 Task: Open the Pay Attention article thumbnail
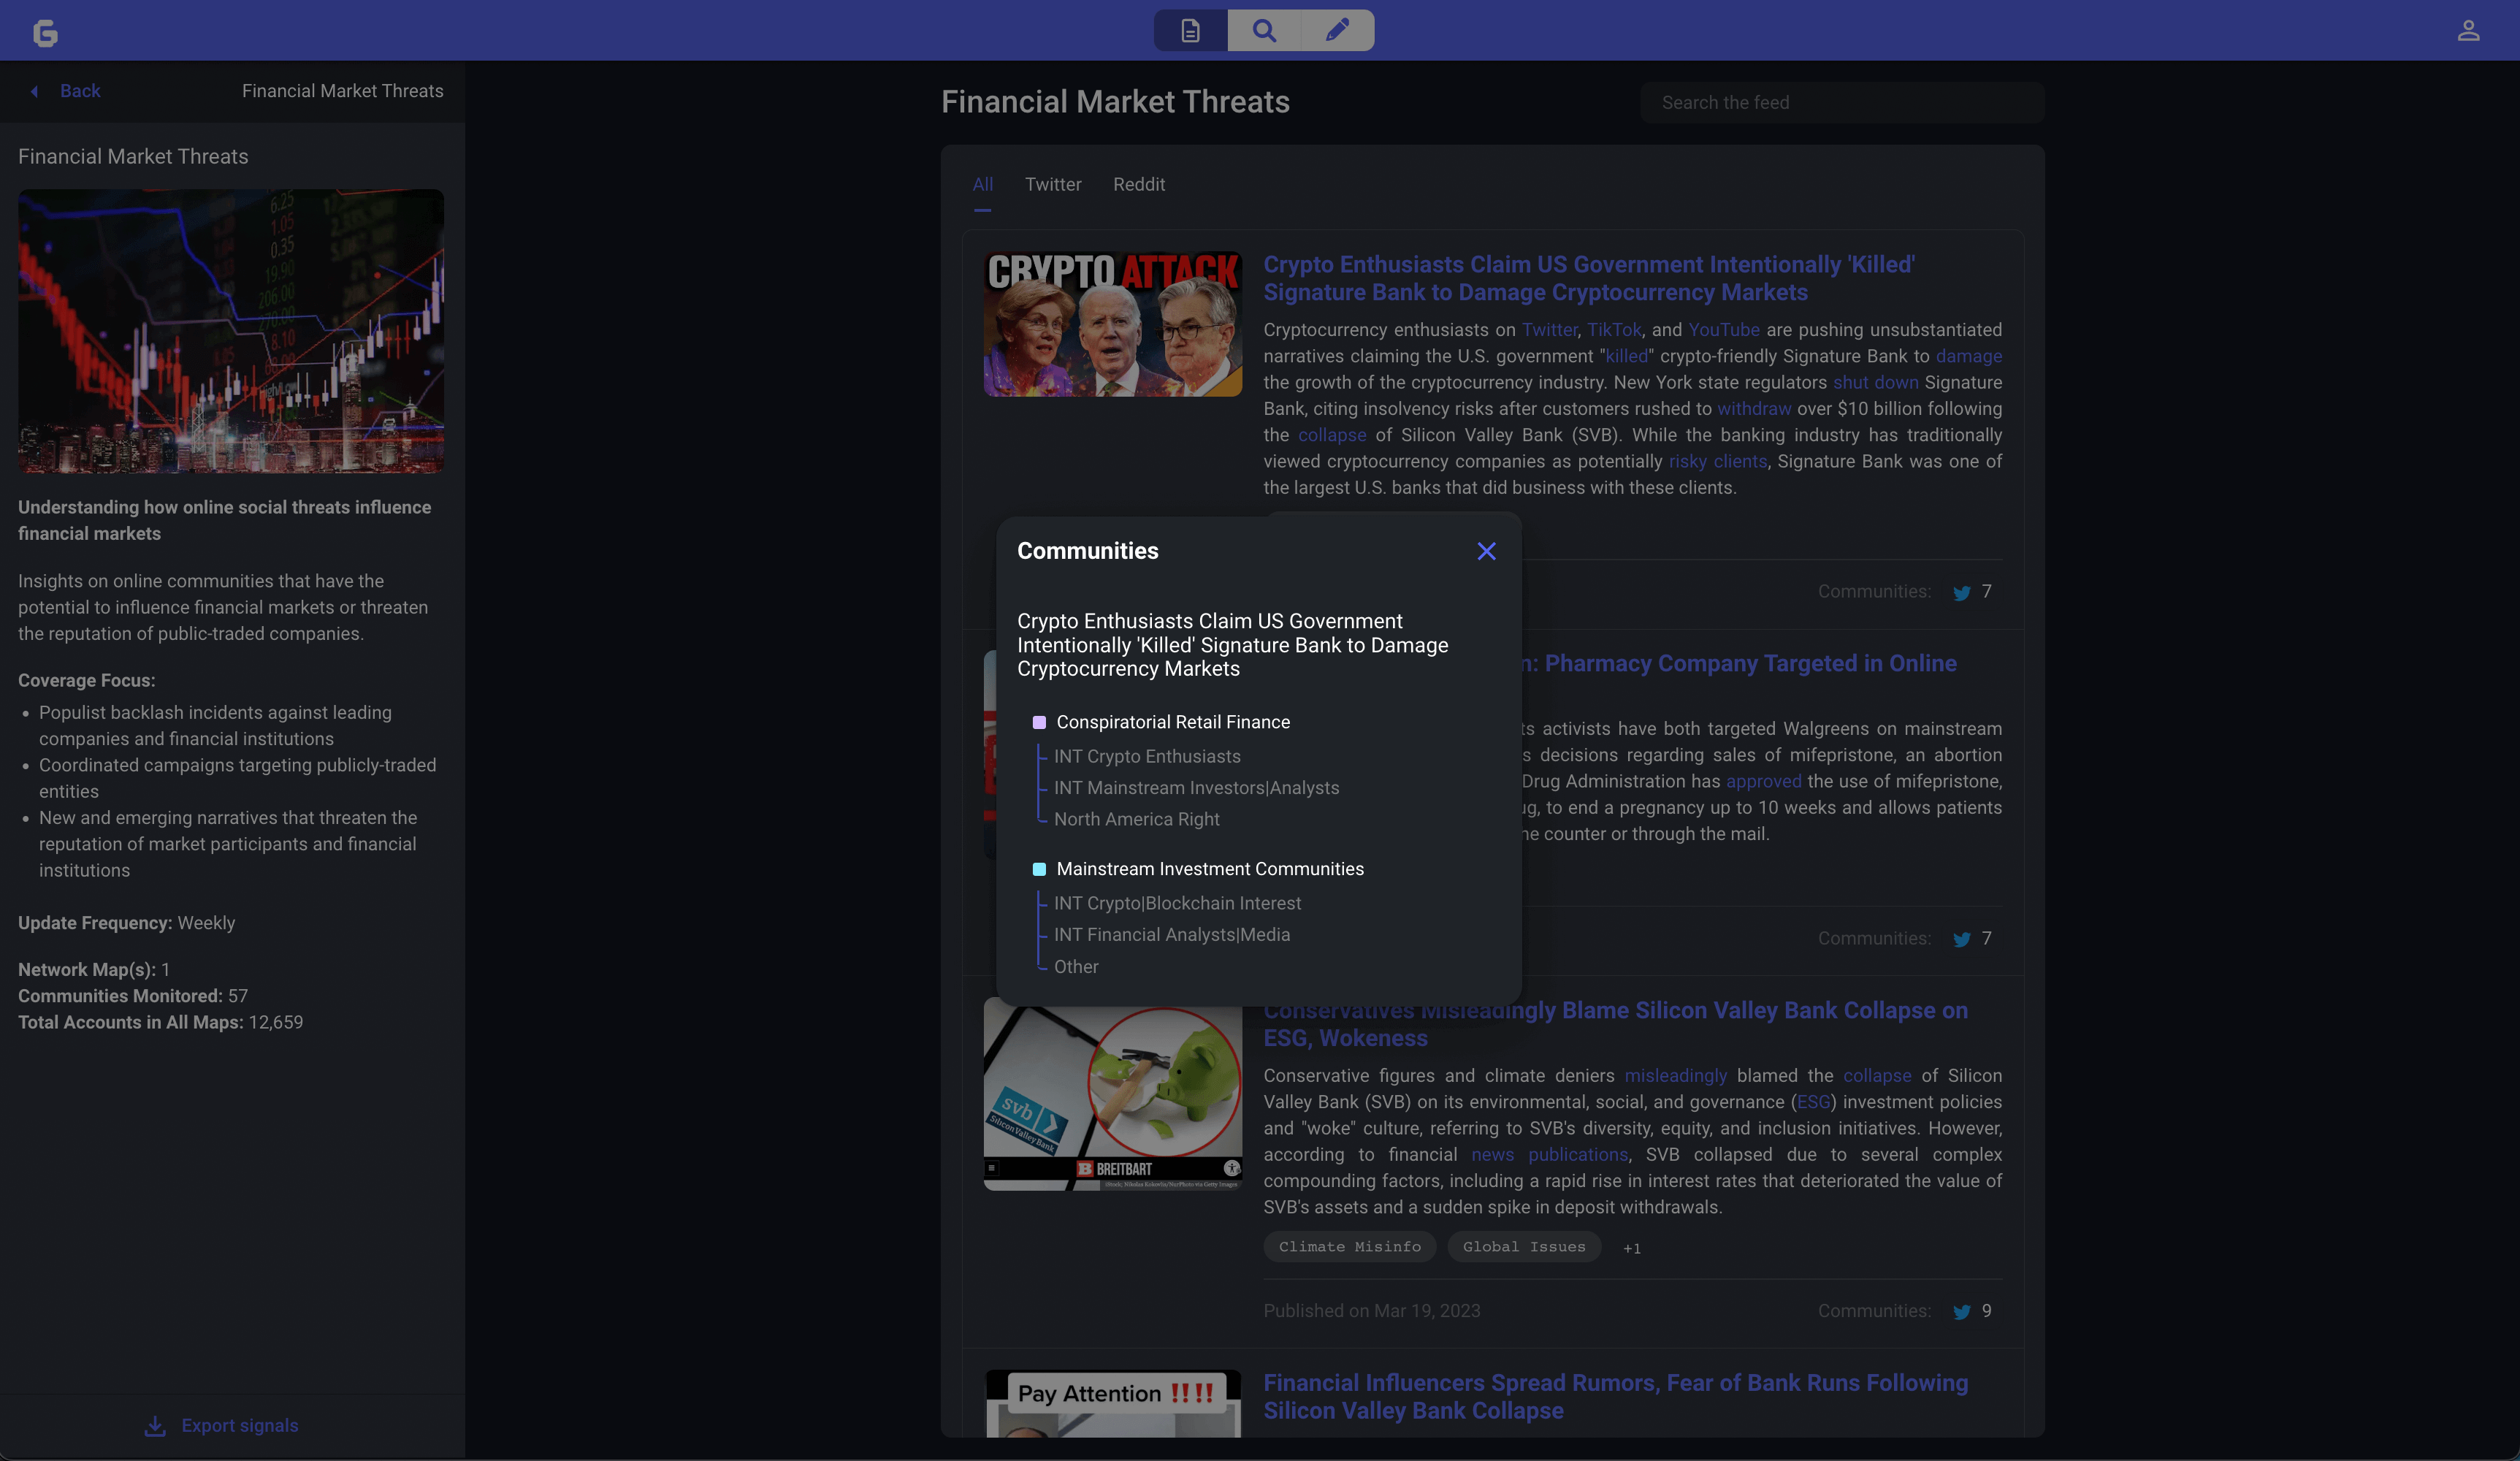click(1112, 1404)
